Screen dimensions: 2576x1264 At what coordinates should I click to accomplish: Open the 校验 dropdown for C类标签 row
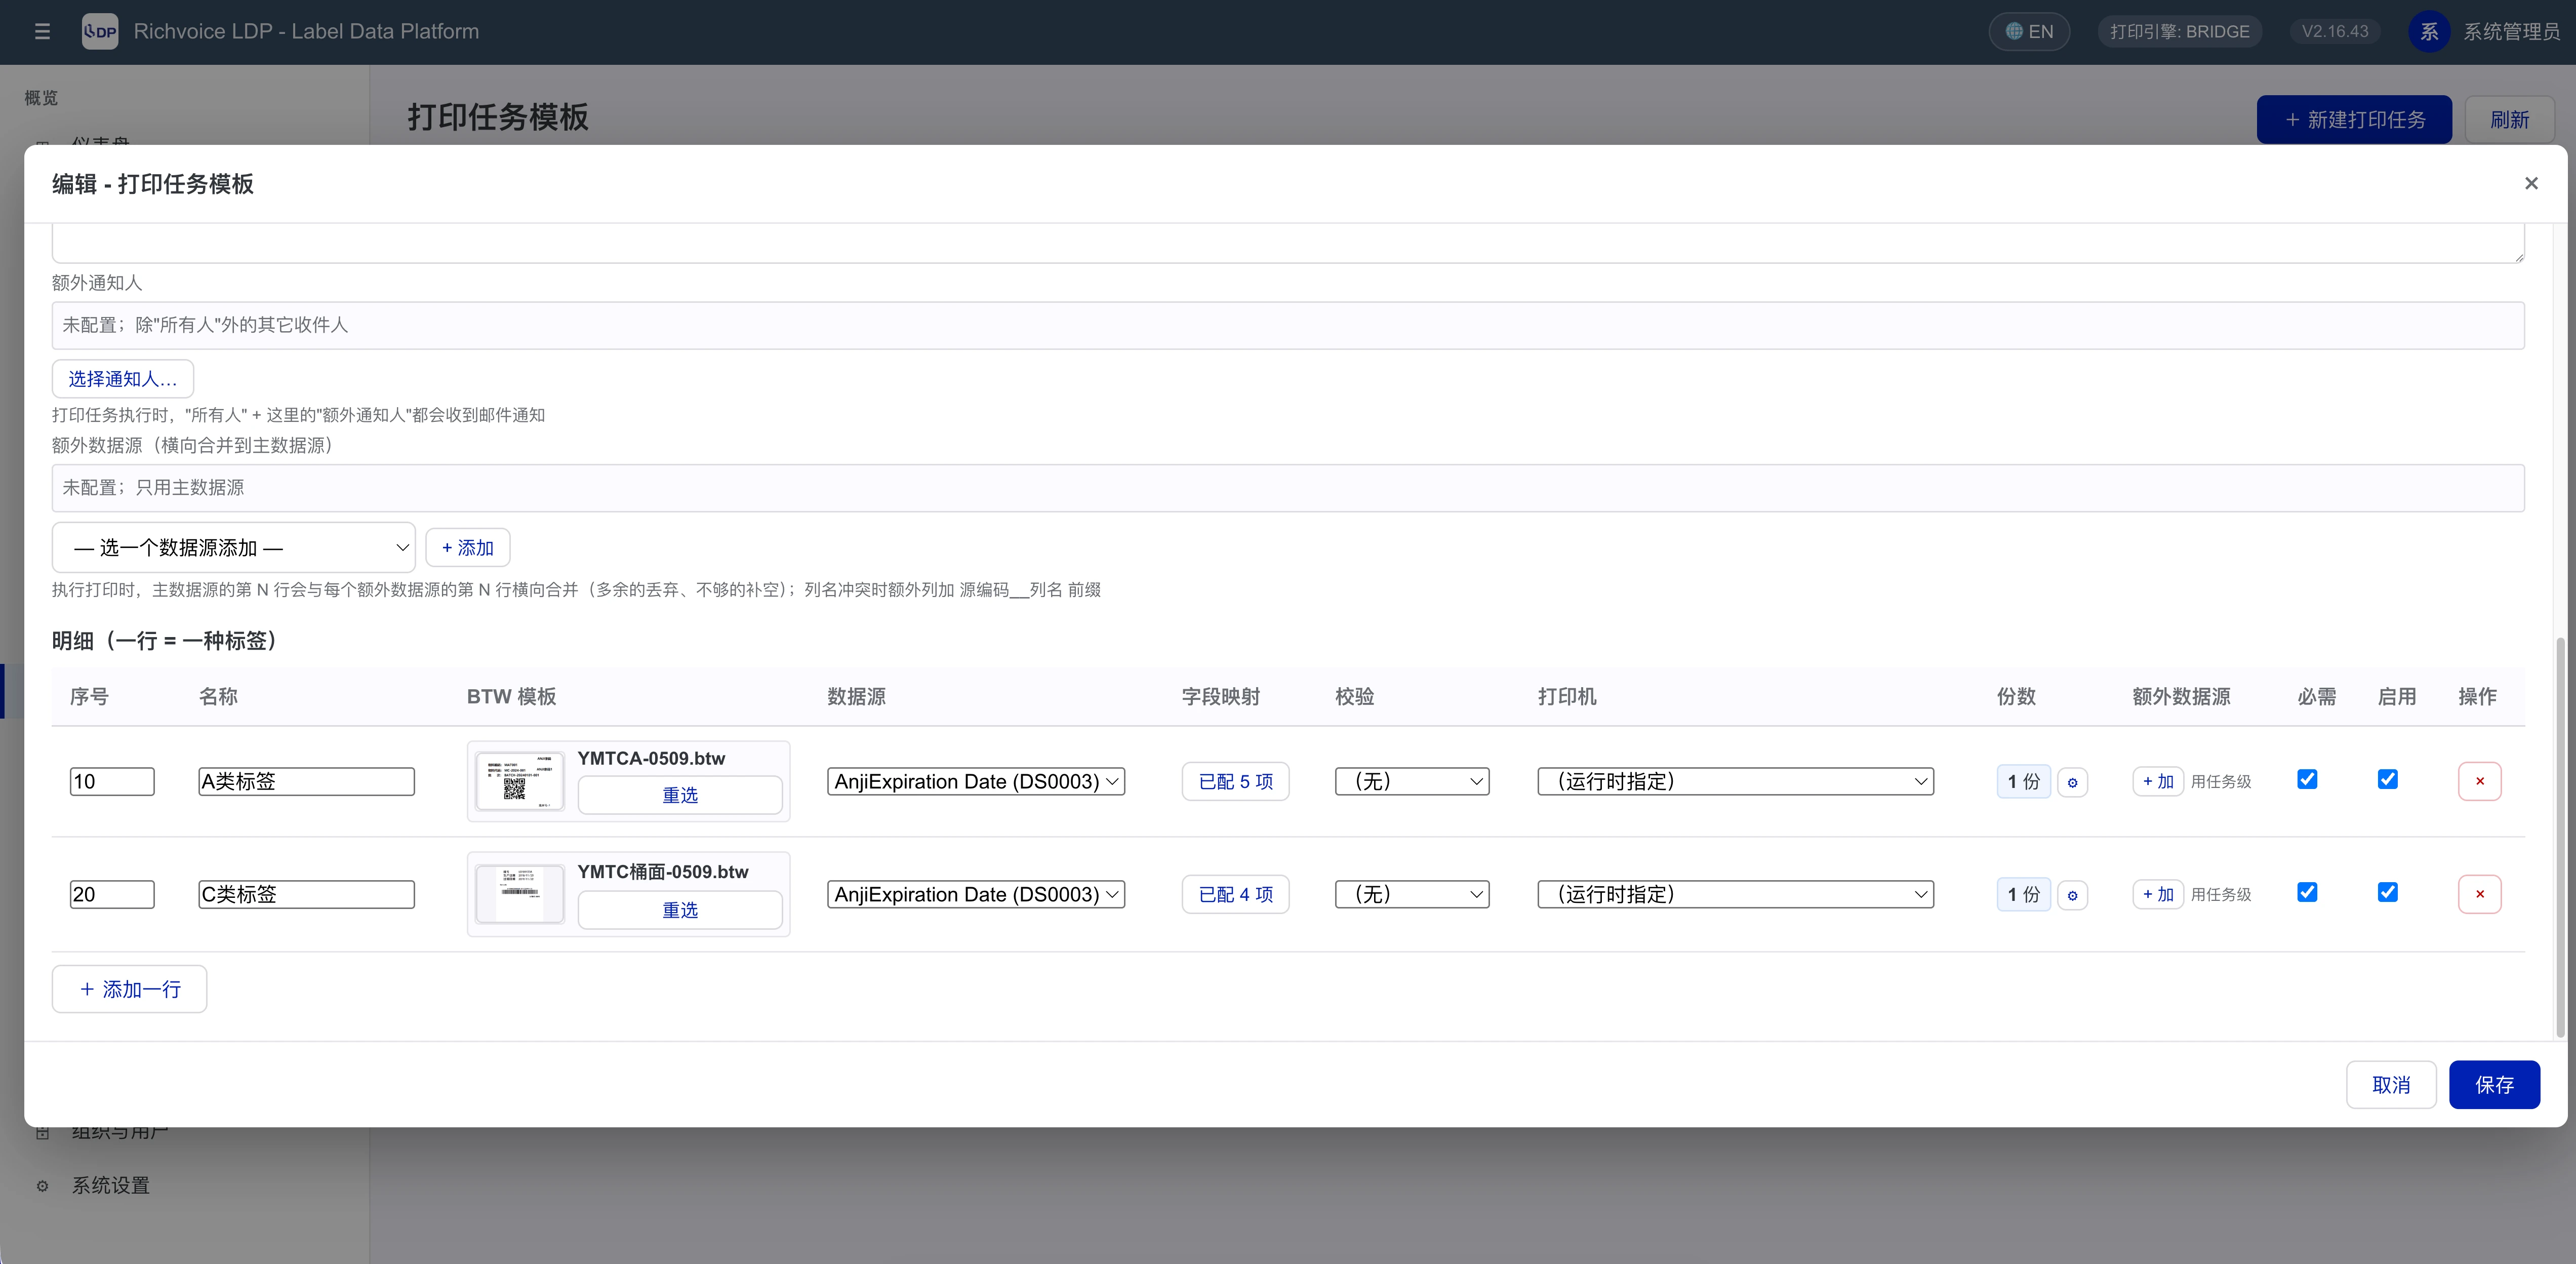click(1412, 895)
